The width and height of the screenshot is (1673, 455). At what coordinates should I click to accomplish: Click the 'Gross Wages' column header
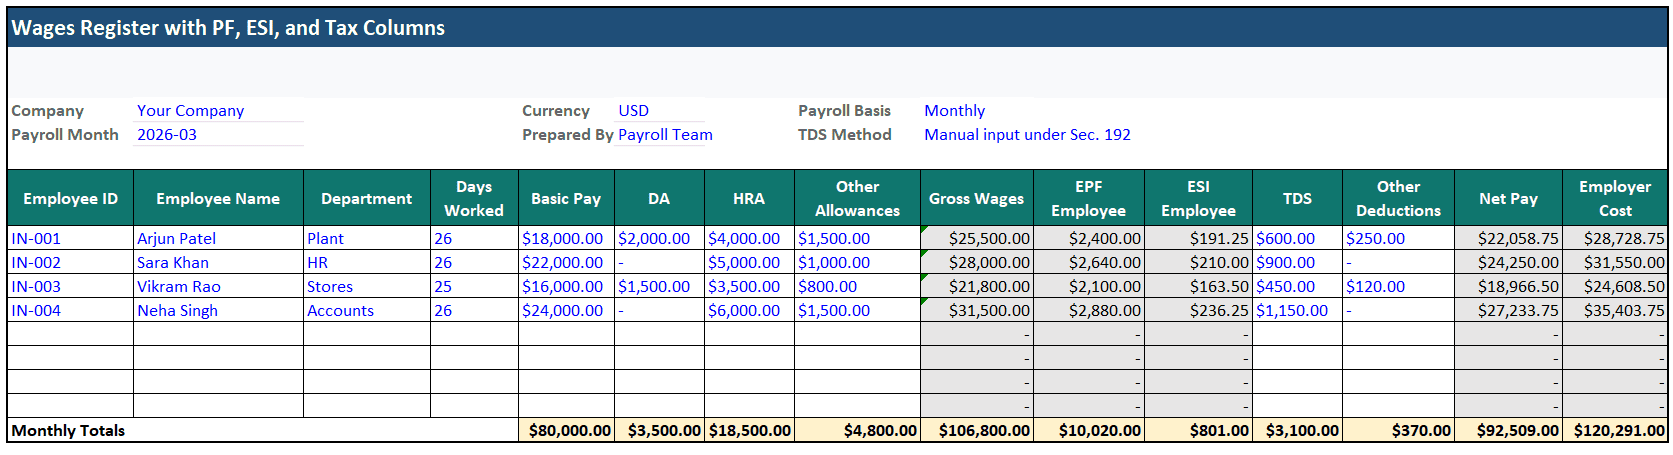[x=976, y=198]
